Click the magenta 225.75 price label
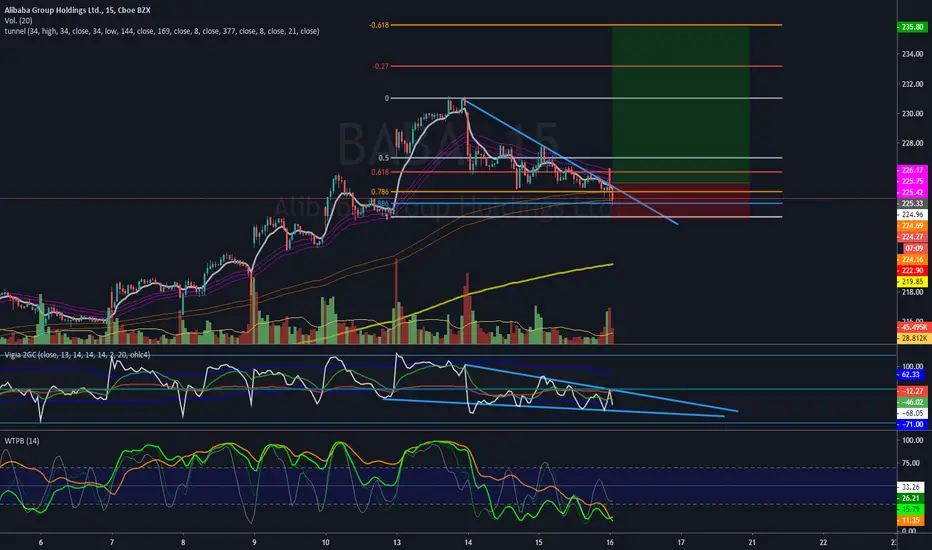The image size is (932, 550). (912, 181)
